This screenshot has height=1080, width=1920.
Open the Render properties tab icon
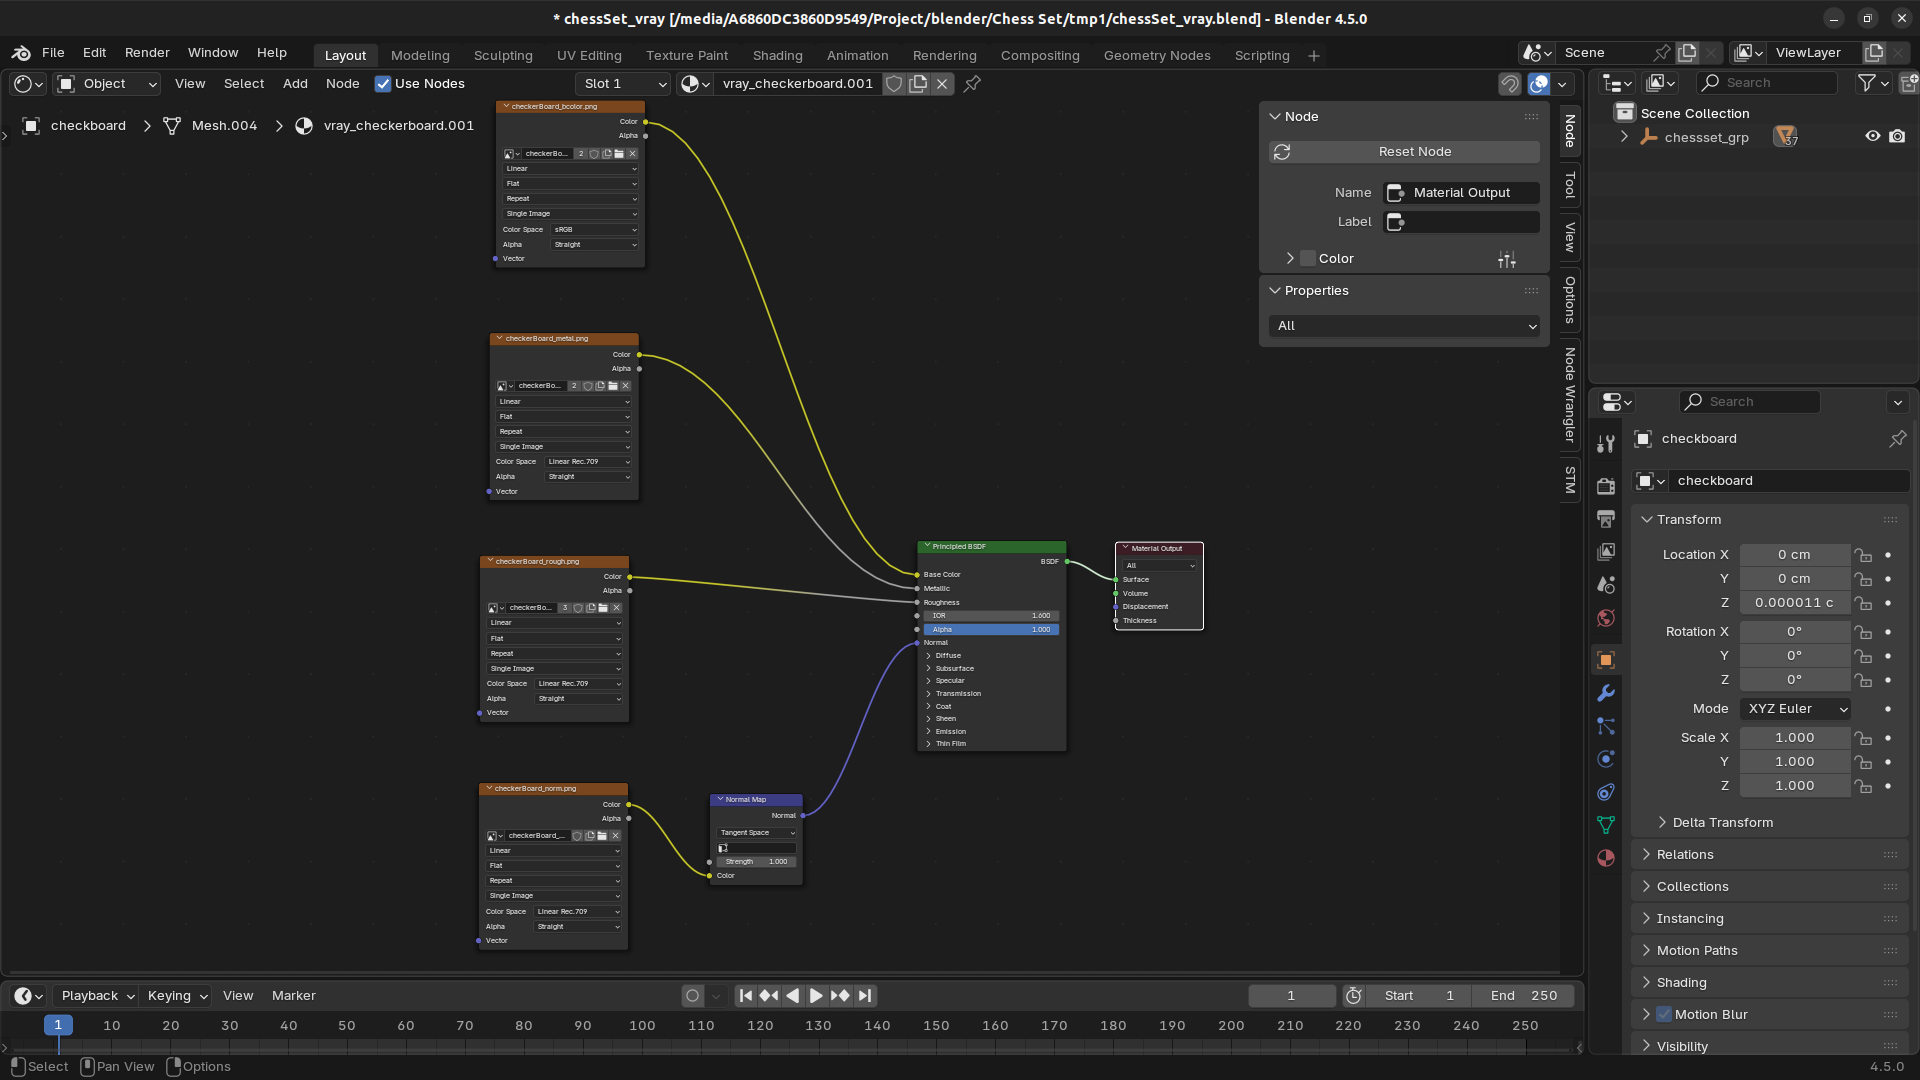1606,486
